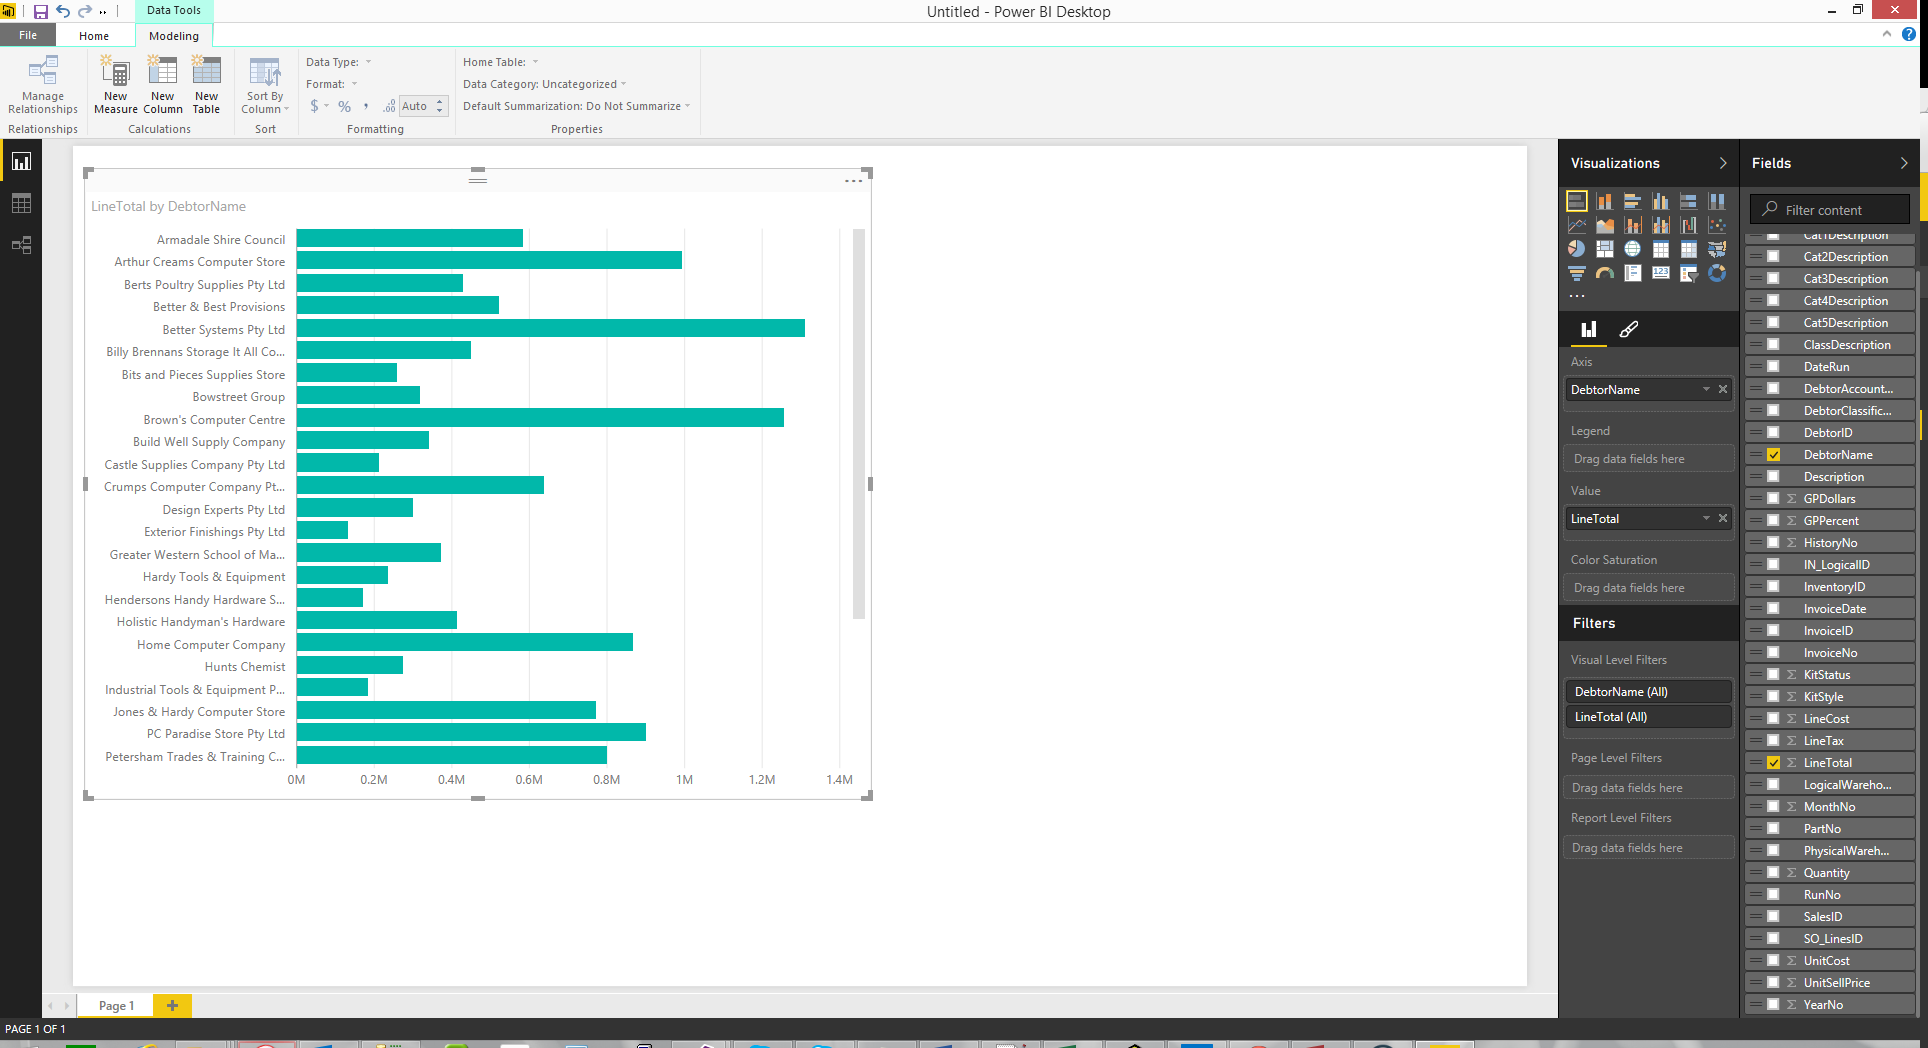The height and width of the screenshot is (1048, 1928).
Task: Open the File menu
Action: (28, 35)
